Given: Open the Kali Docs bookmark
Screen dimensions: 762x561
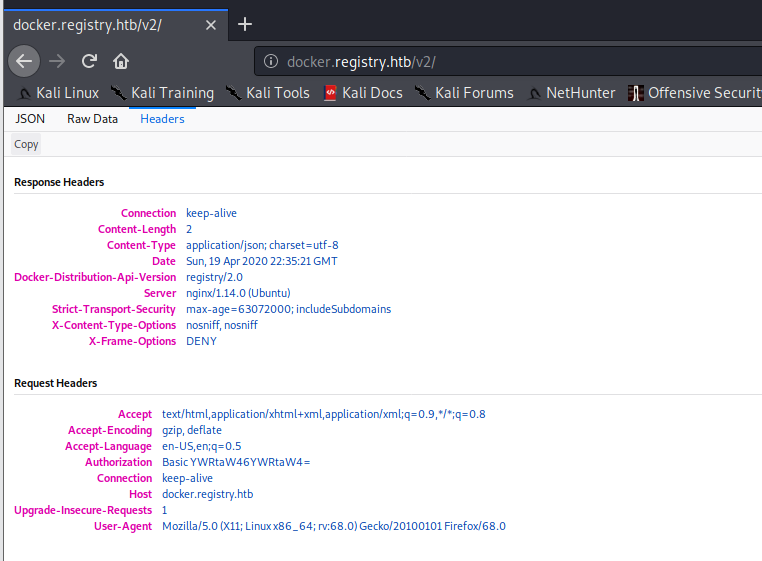Looking at the screenshot, I should pyautogui.click(x=362, y=93).
